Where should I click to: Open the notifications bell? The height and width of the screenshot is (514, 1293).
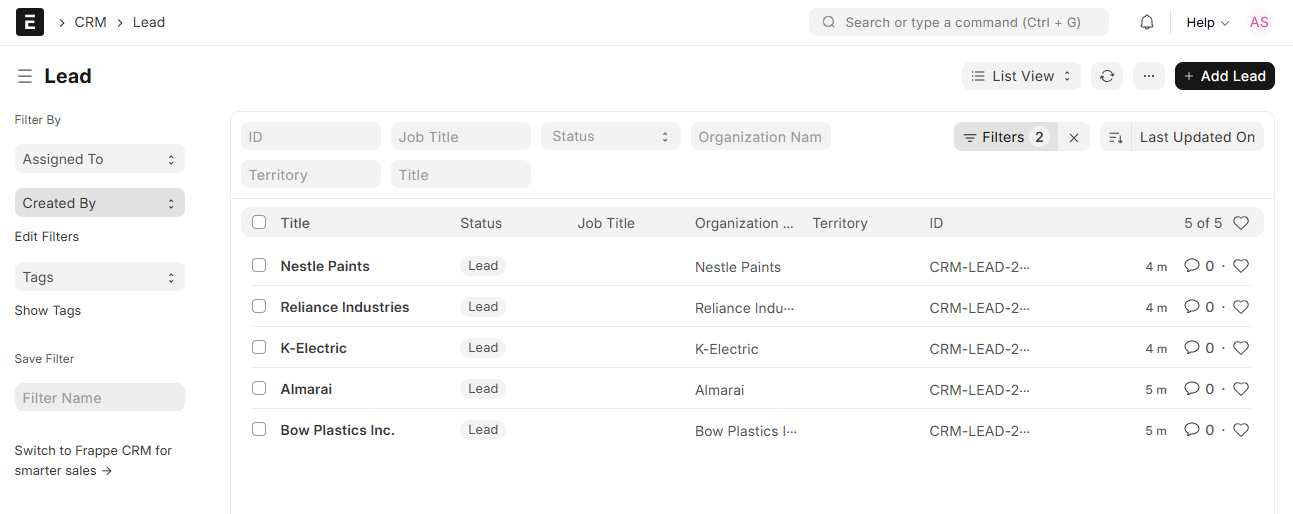[x=1147, y=22]
